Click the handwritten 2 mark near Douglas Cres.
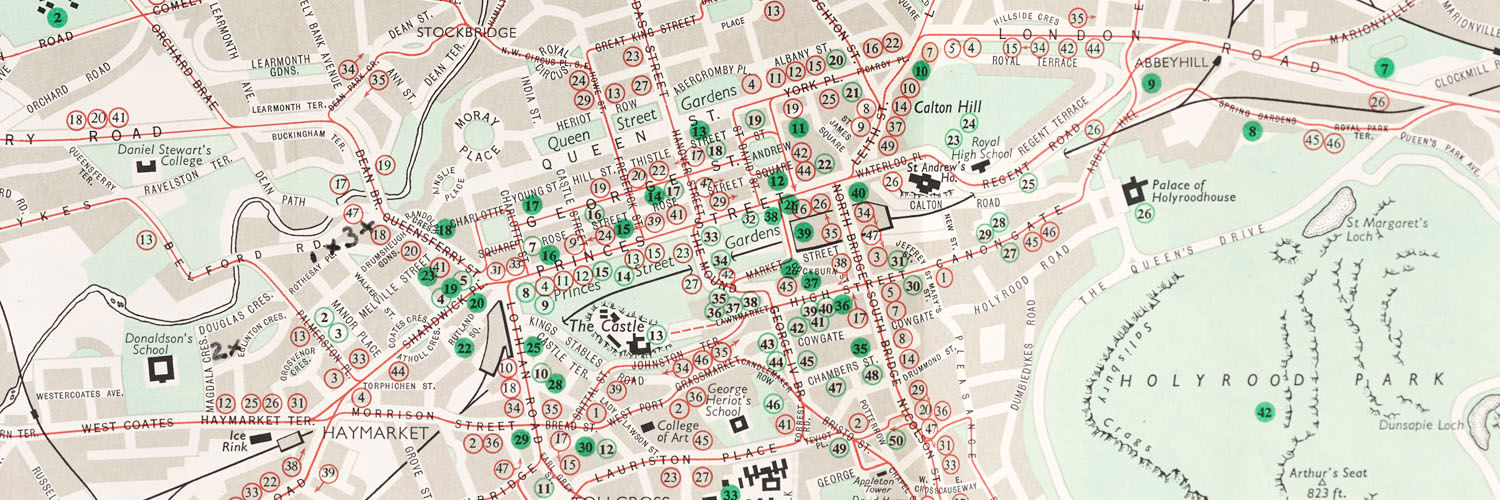This screenshot has height=500, width=1500. click(217, 350)
